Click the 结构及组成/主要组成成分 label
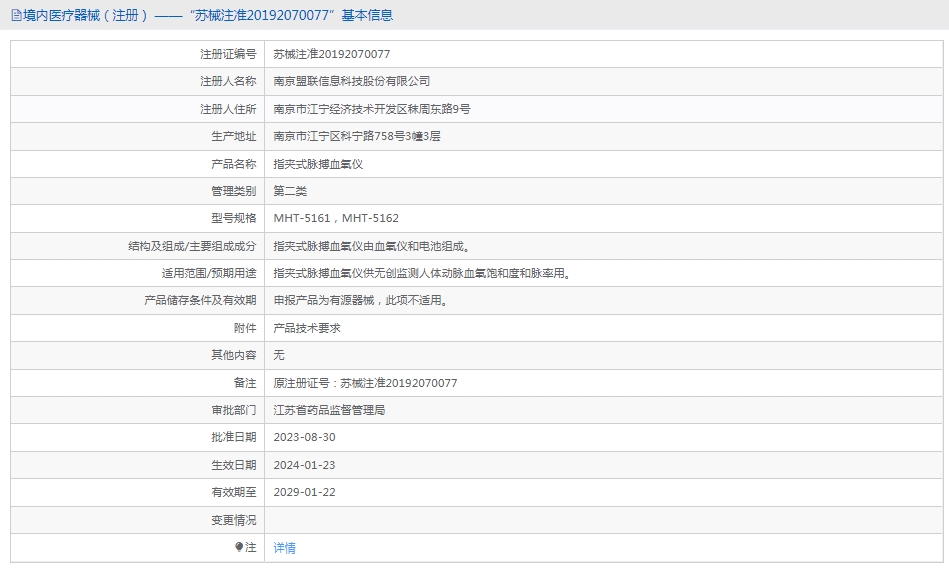949x573 pixels. (192, 246)
